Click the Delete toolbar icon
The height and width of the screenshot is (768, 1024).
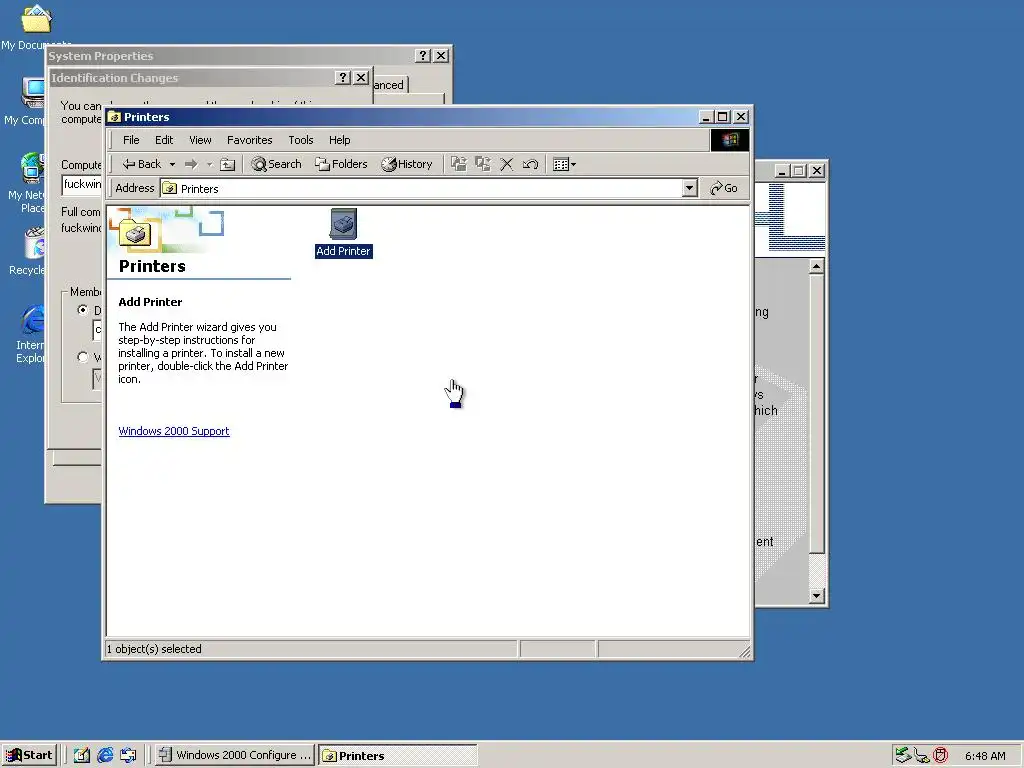point(507,165)
